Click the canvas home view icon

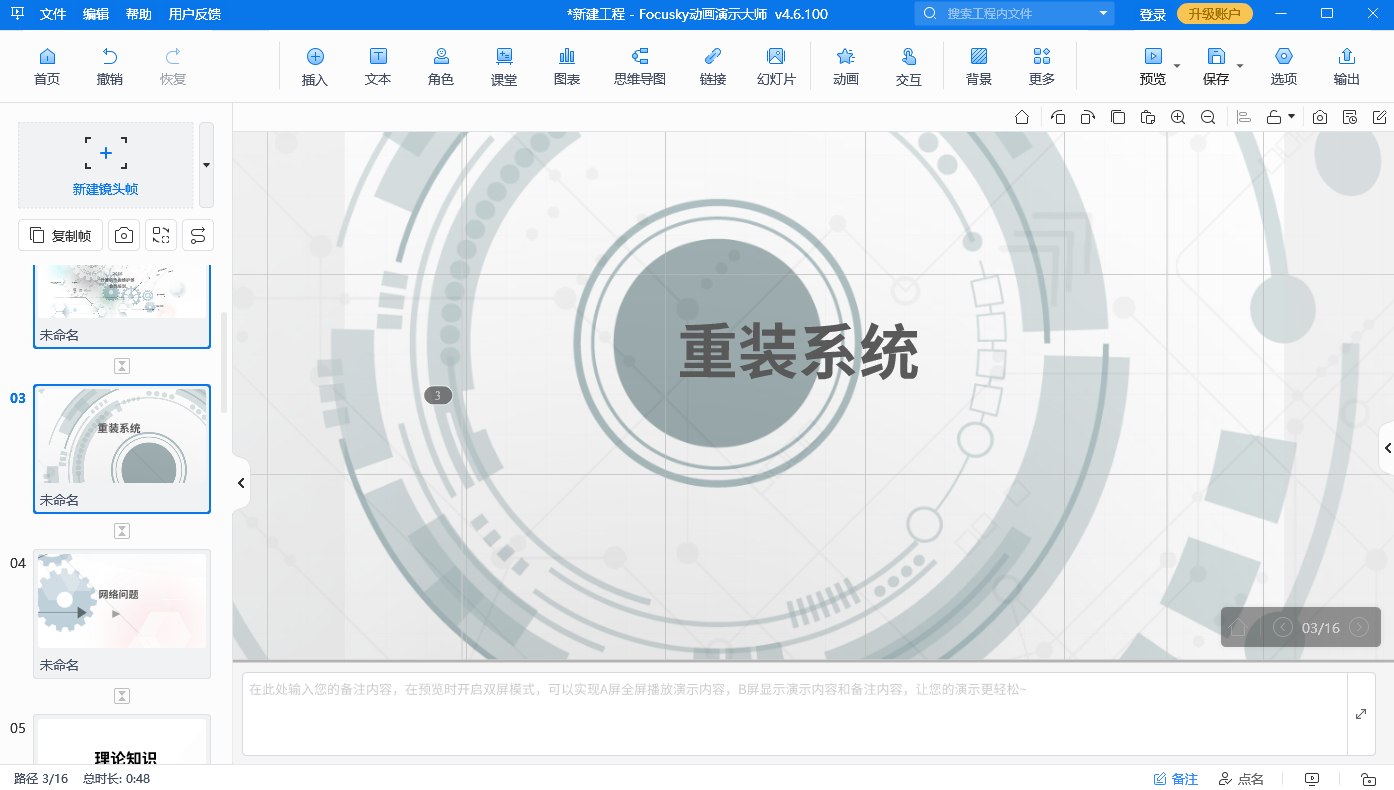click(1022, 117)
